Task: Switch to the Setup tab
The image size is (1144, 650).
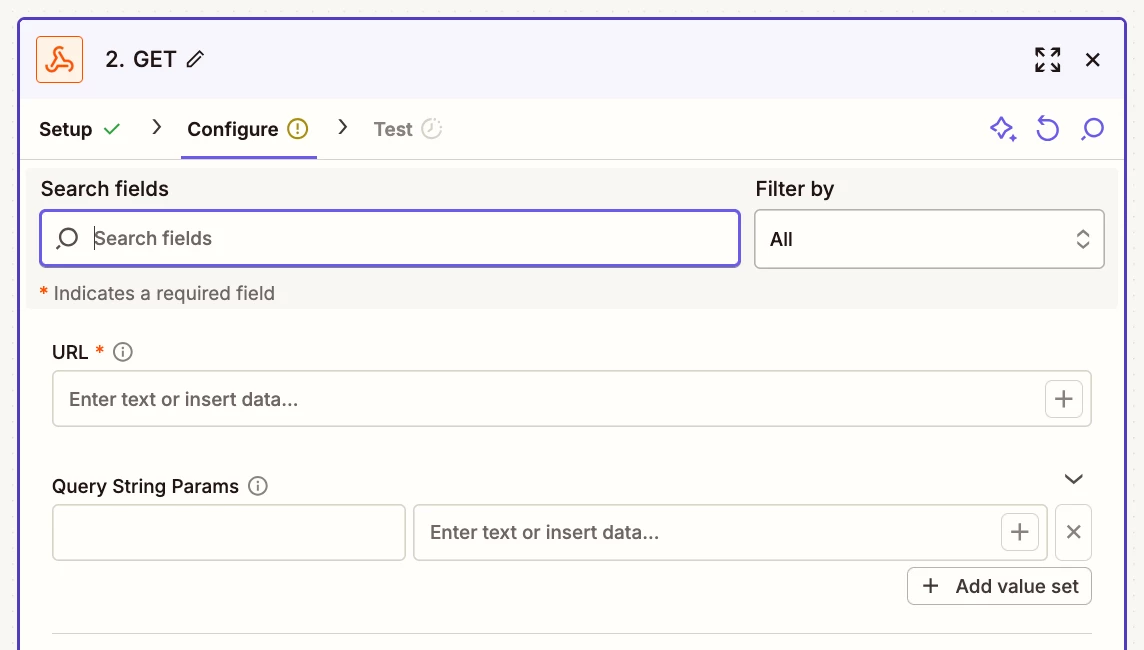Action: [x=66, y=129]
